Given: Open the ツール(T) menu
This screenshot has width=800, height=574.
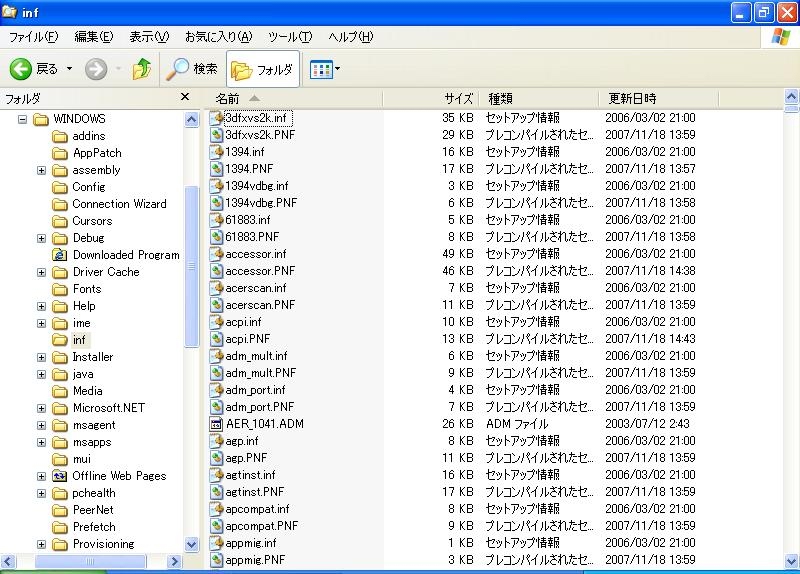Looking at the screenshot, I should [290, 37].
